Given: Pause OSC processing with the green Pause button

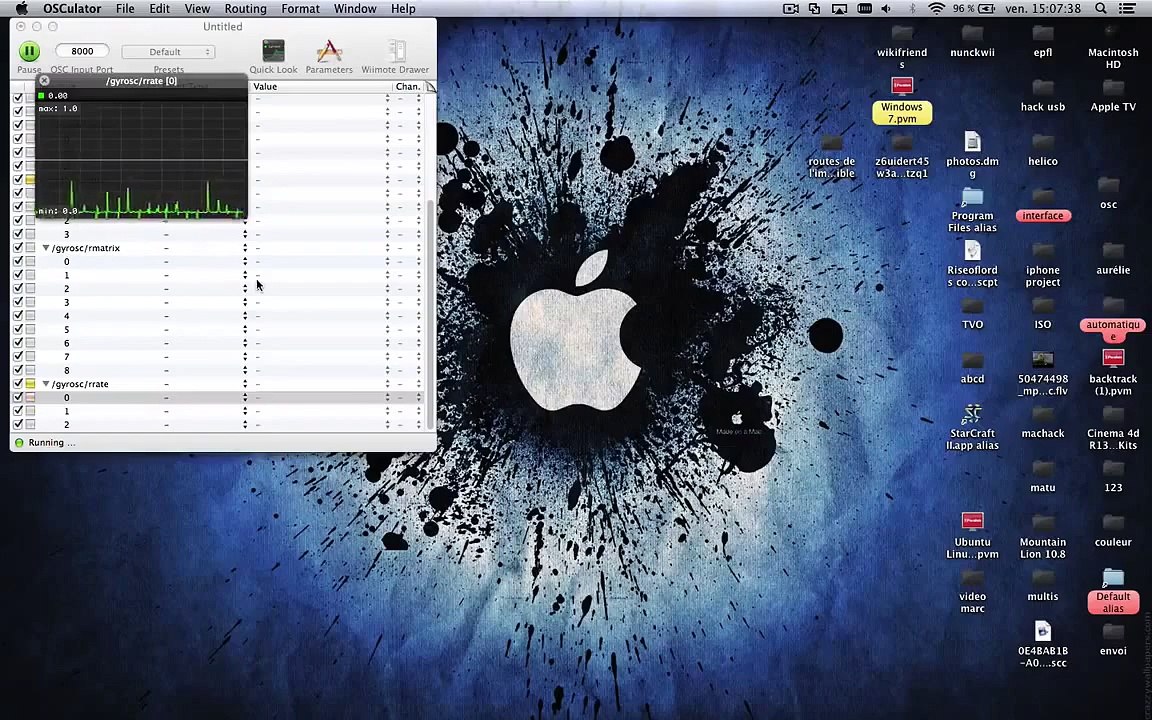Looking at the screenshot, I should pos(29,51).
